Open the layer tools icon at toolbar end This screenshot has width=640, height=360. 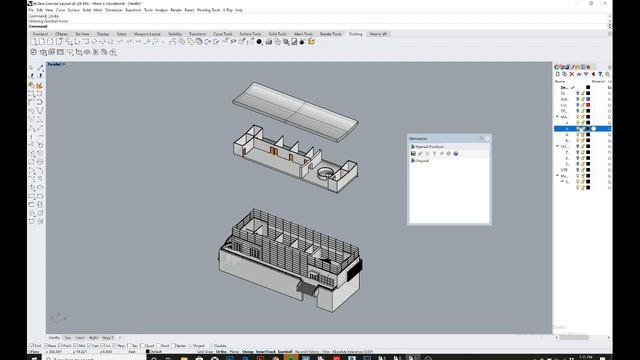pyautogui.click(x=607, y=74)
